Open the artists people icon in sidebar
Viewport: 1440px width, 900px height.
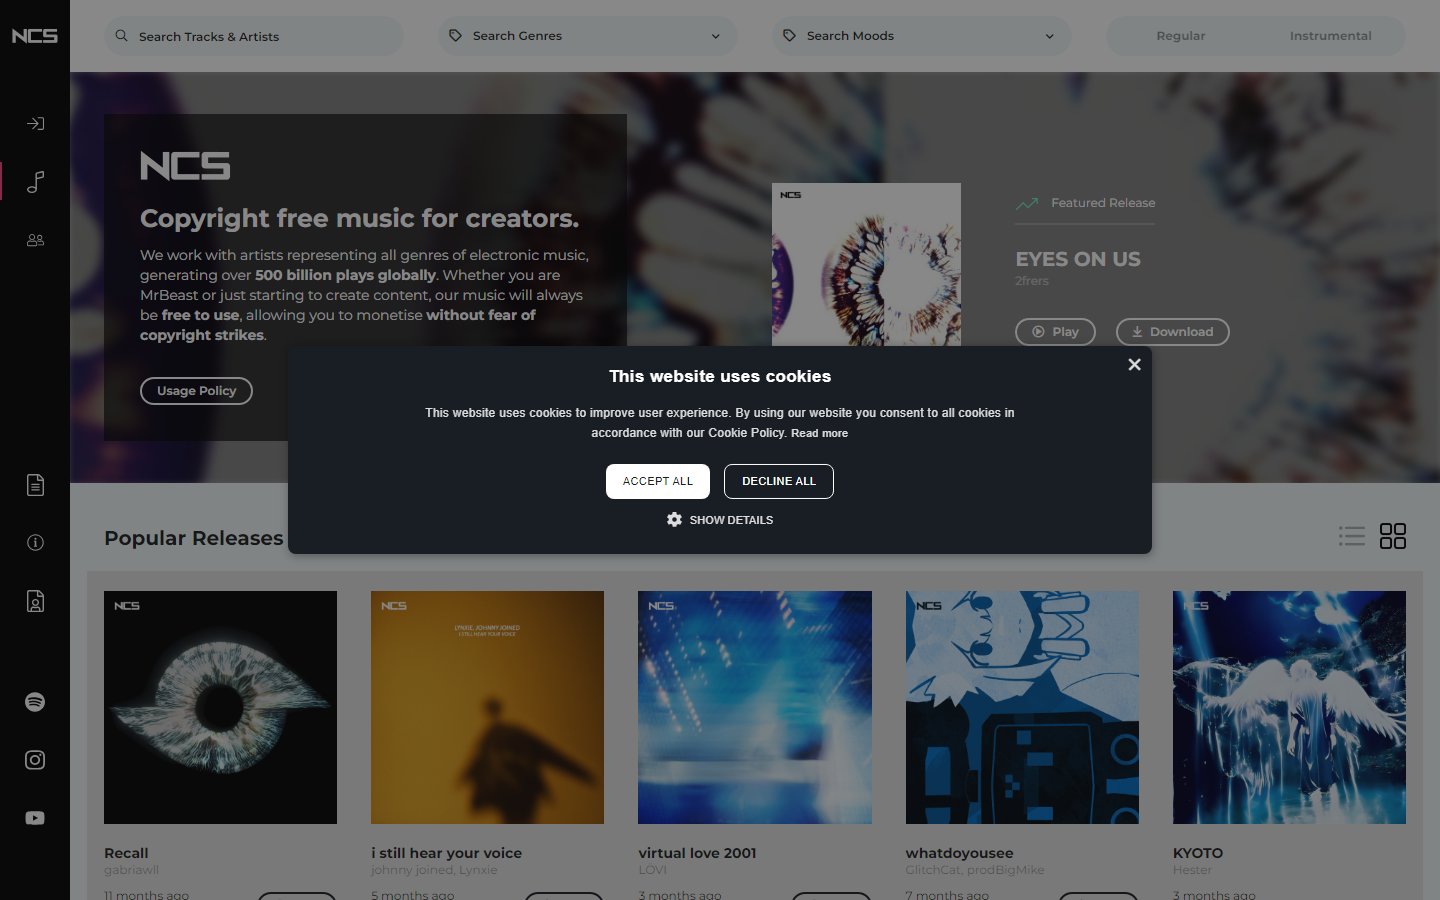pyautogui.click(x=35, y=240)
